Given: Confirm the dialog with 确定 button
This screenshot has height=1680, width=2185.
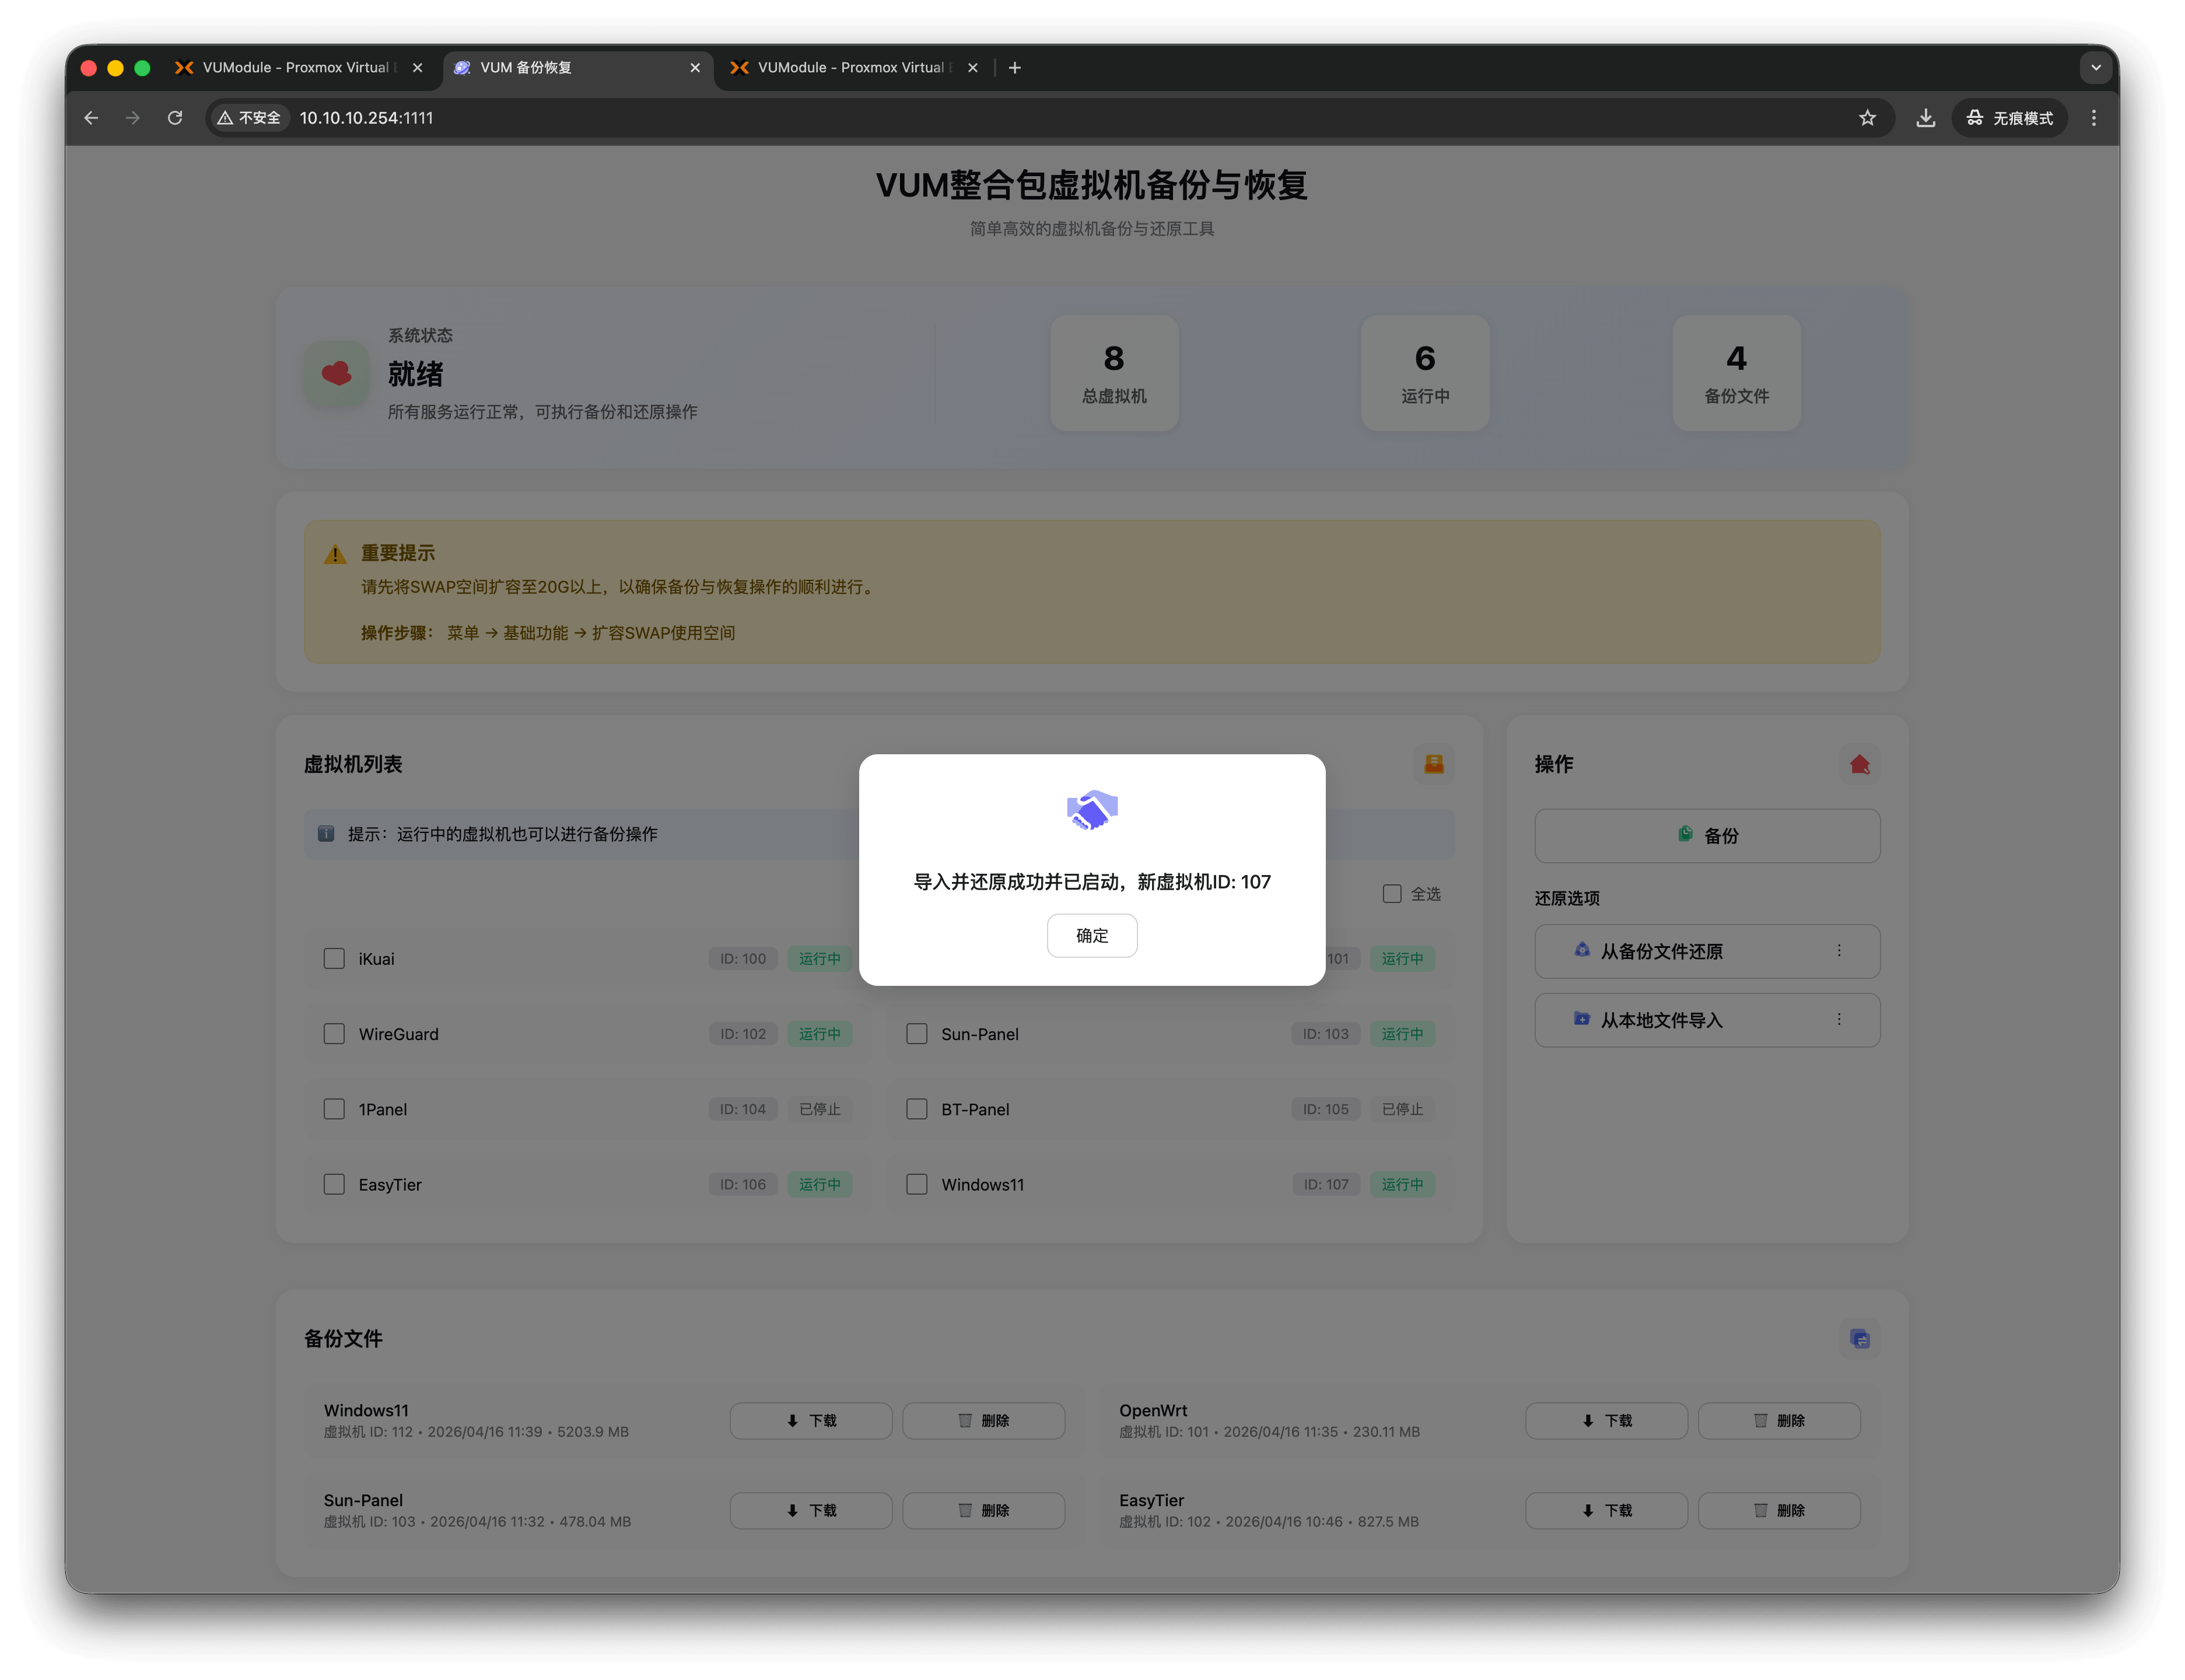Looking at the screenshot, I should [1091, 935].
